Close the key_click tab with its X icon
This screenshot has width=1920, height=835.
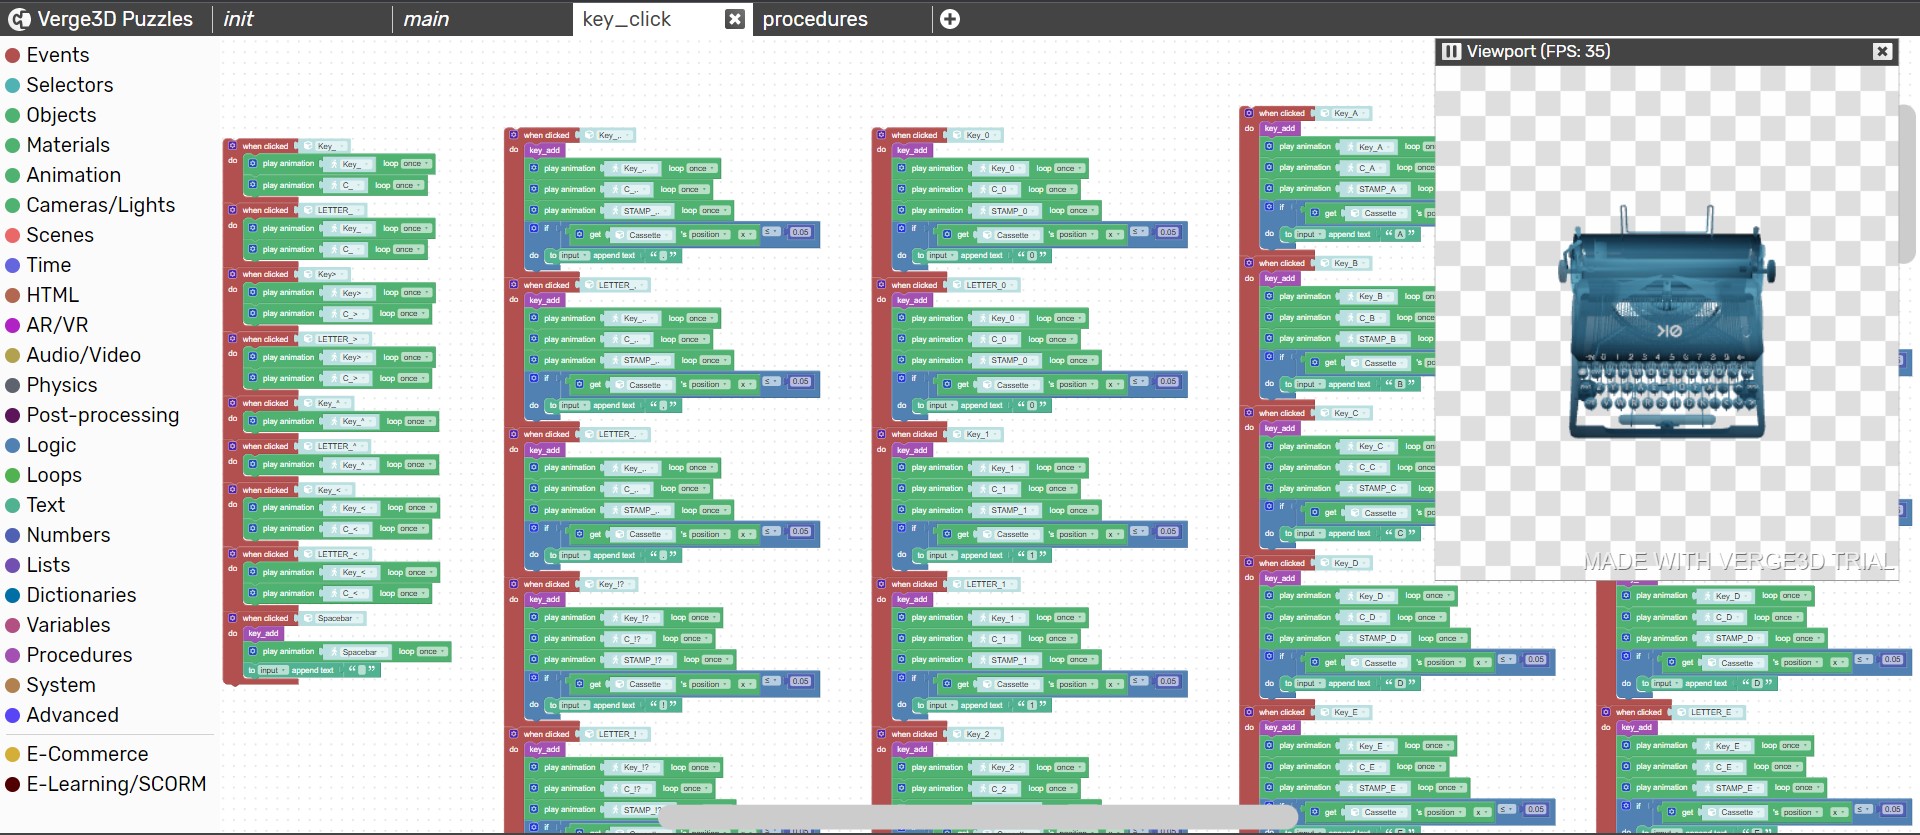coord(735,19)
